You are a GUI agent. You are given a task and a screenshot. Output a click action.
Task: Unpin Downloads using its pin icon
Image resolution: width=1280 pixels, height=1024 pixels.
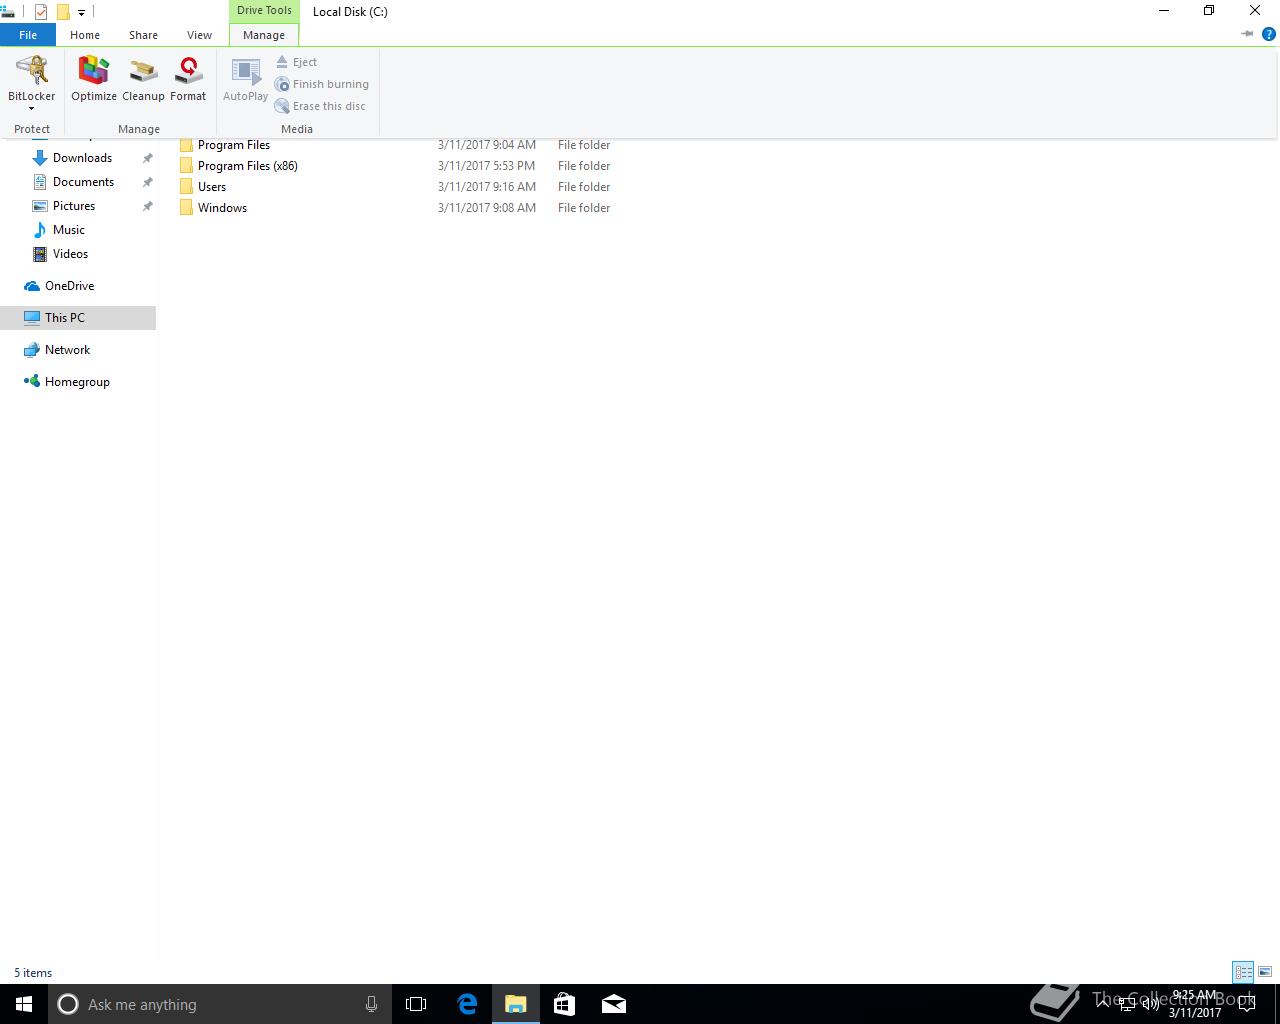147,158
